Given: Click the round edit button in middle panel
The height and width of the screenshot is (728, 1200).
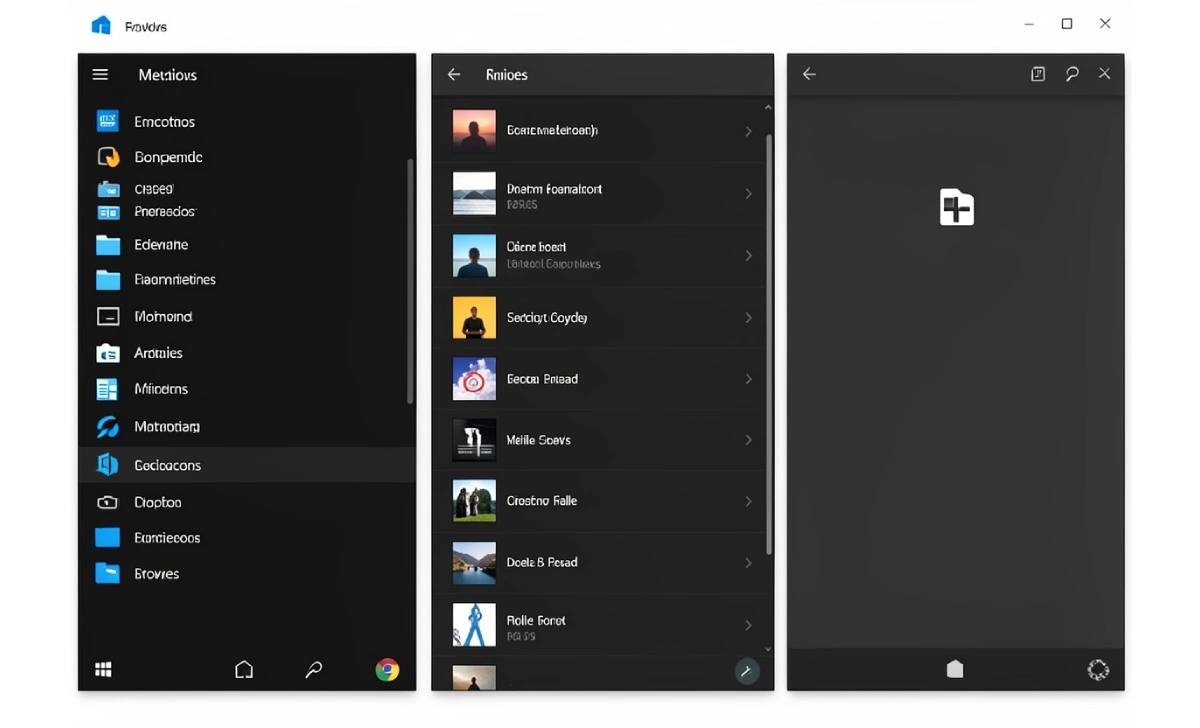Looking at the screenshot, I should point(746,672).
